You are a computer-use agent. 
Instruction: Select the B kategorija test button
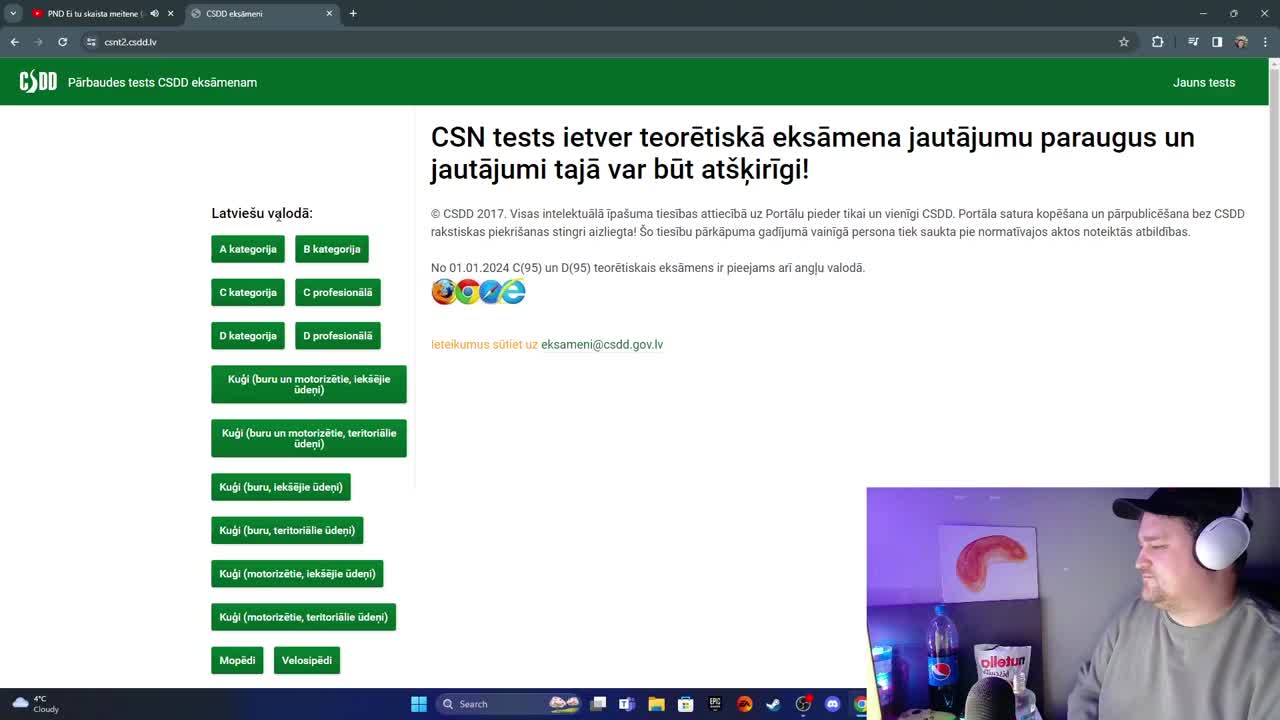pyautogui.click(x=331, y=248)
